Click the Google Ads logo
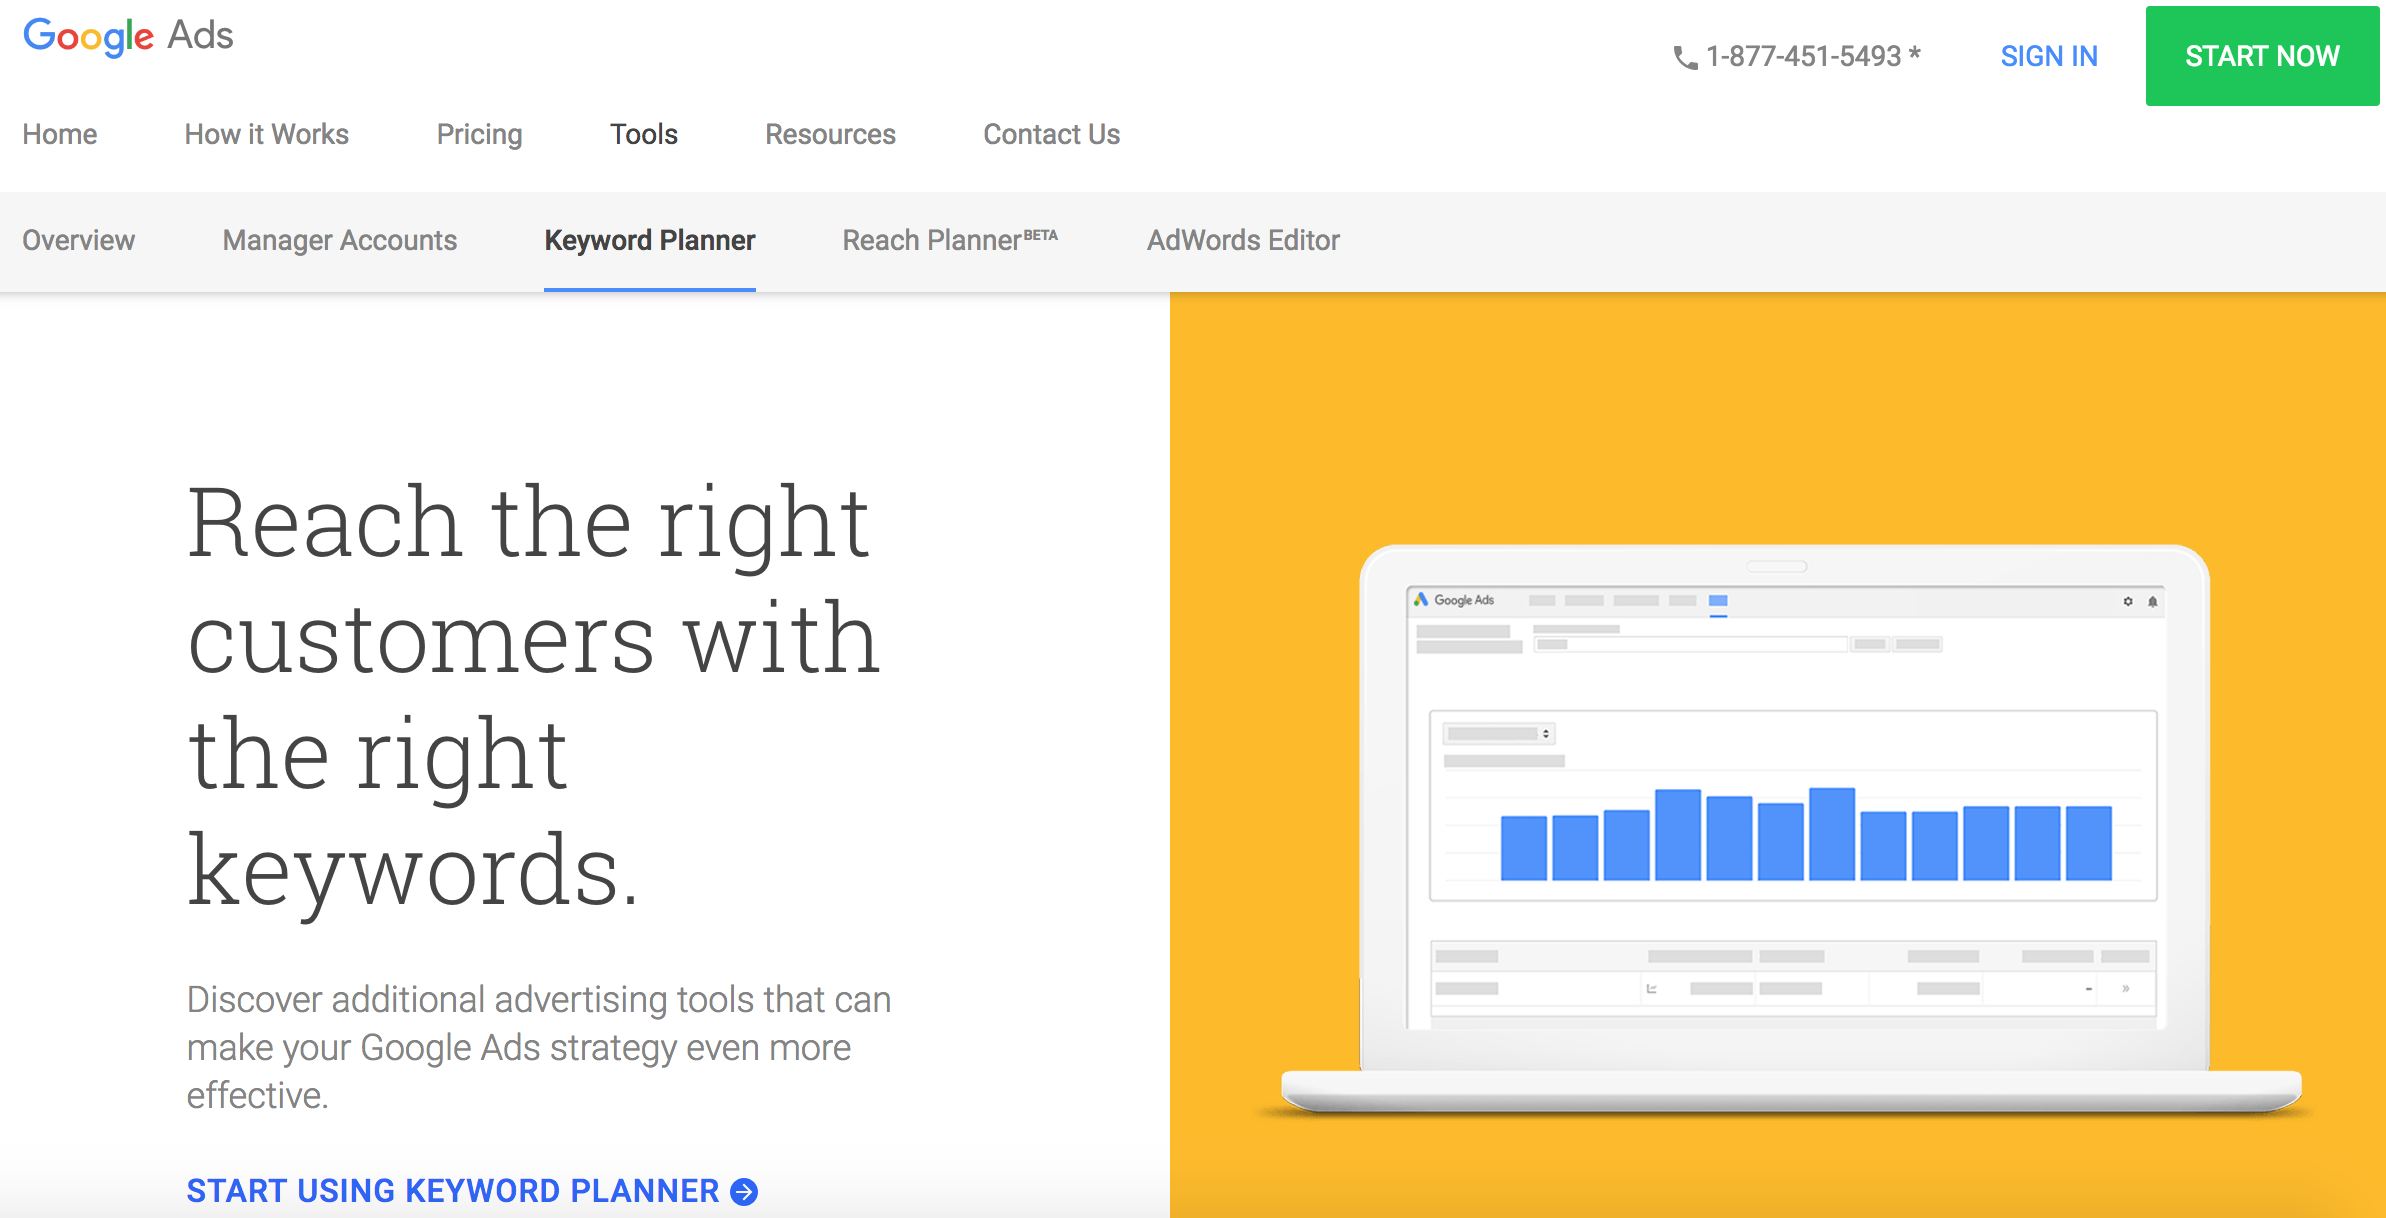Screen dimensions: 2386x1218 128,36
